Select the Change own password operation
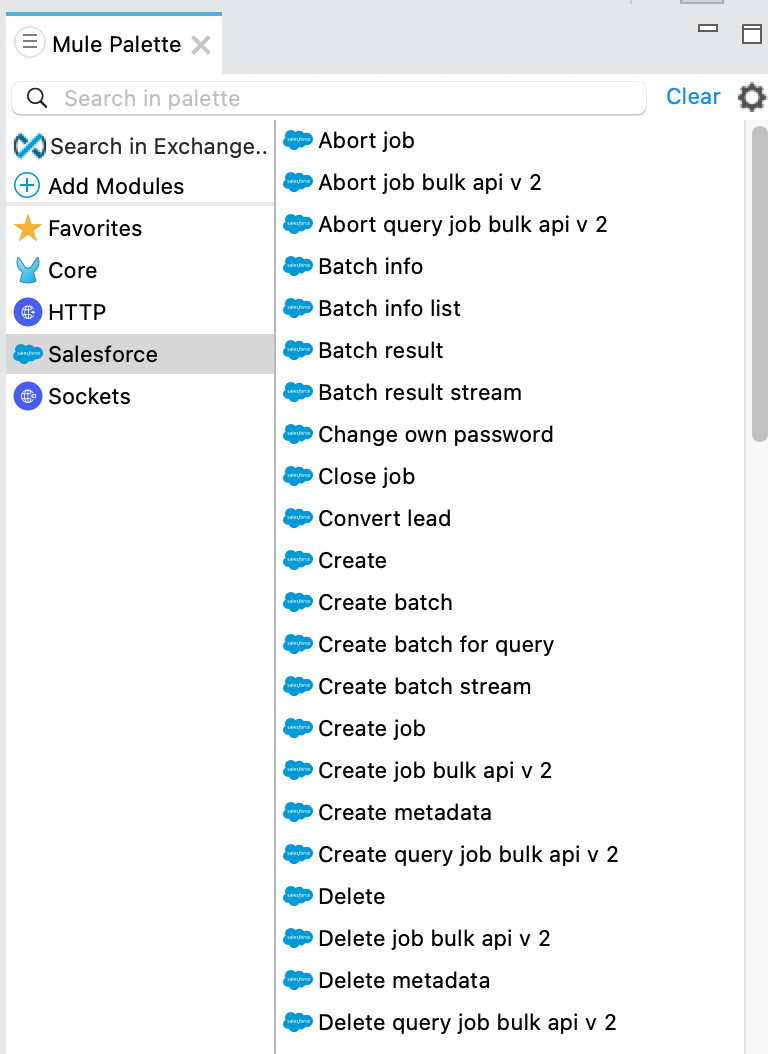This screenshot has height=1054, width=768. [x=435, y=434]
